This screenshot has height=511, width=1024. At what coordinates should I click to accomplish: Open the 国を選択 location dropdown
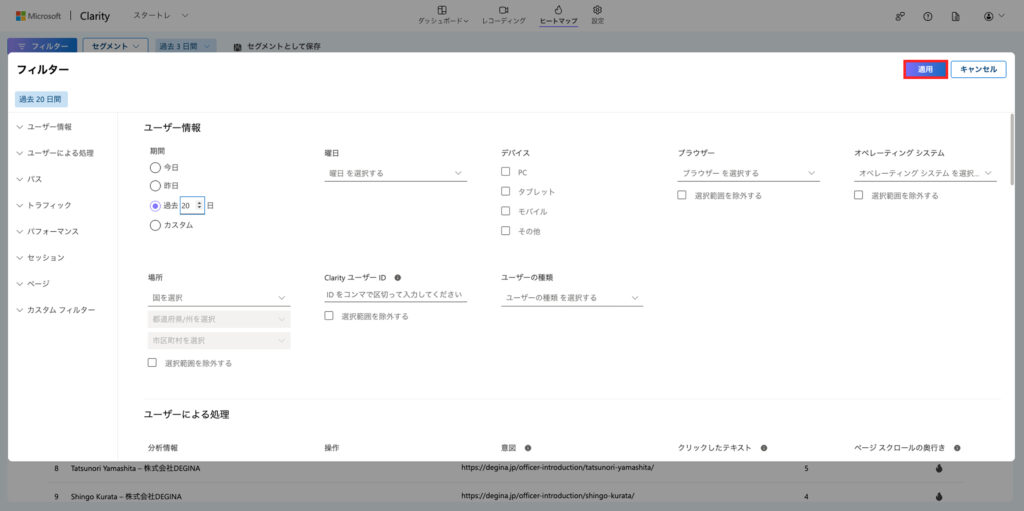pos(219,297)
